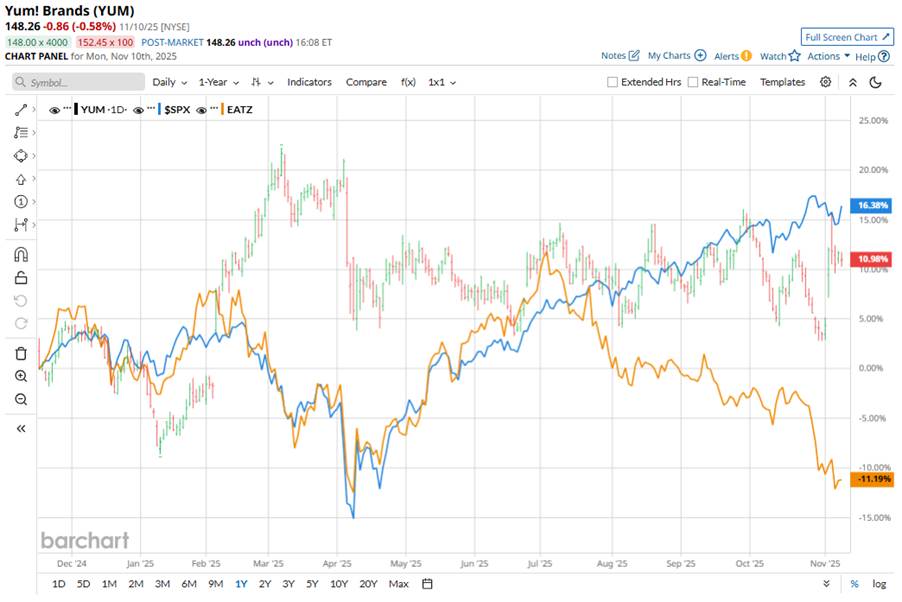902x602 pixels.
Task: Enable the Extended Hrs checkbox
Action: [x=612, y=82]
